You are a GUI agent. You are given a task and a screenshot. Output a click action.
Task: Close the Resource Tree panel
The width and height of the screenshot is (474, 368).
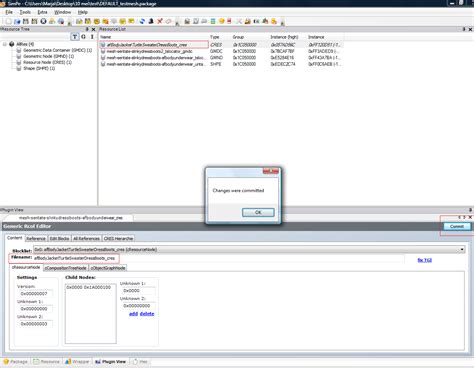coord(93,29)
